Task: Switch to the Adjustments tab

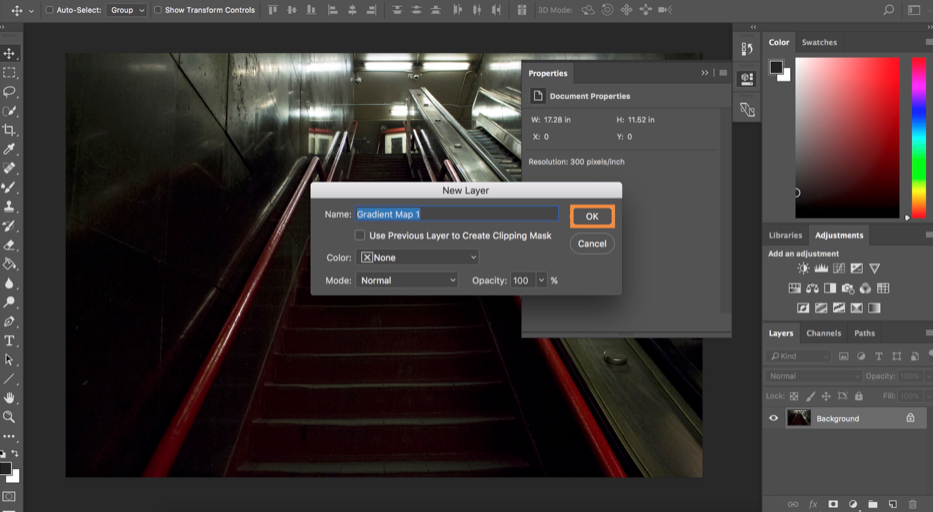Action: tap(839, 235)
